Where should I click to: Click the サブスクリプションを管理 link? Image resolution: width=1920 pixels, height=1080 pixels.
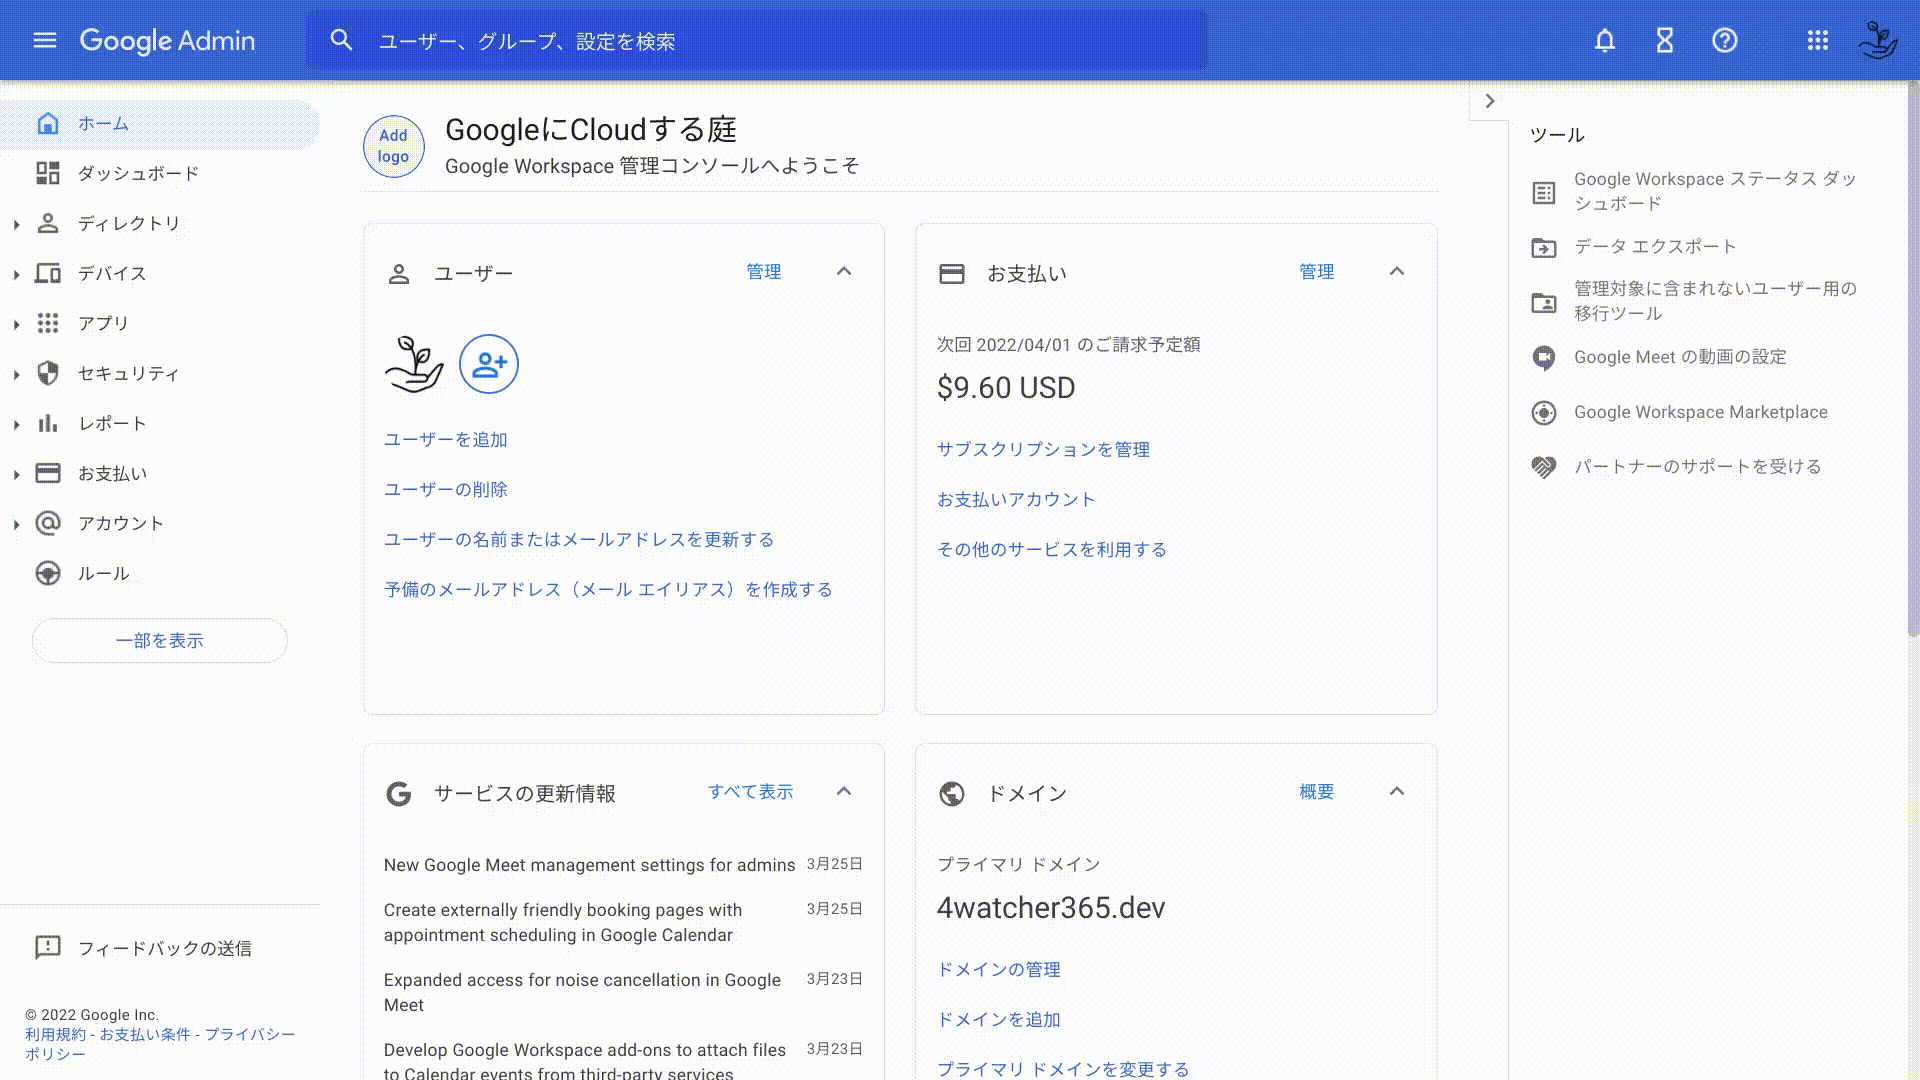click(1043, 450)
